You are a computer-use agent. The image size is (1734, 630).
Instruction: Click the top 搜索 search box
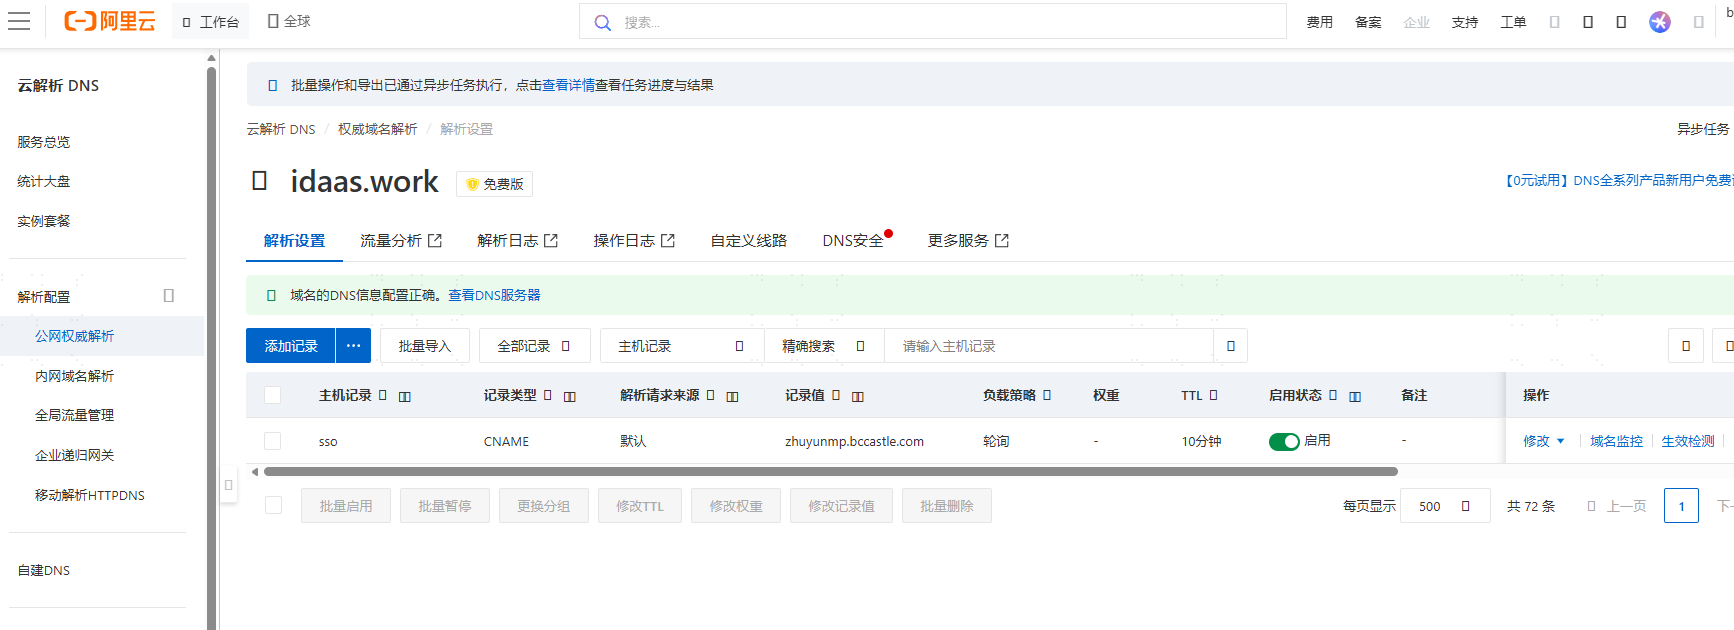coord(933,21)
